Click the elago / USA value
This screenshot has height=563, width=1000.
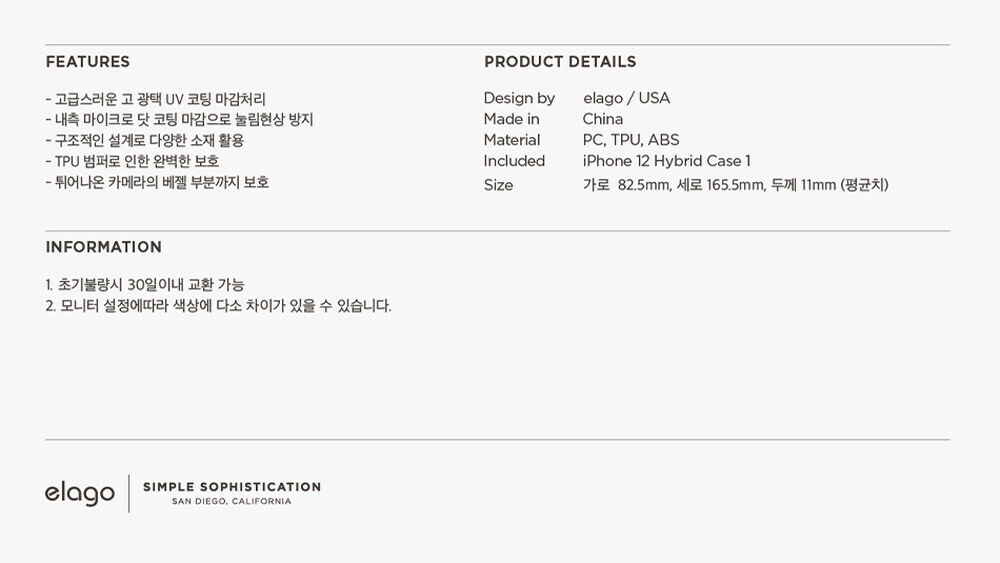click(x=626, y=98)
